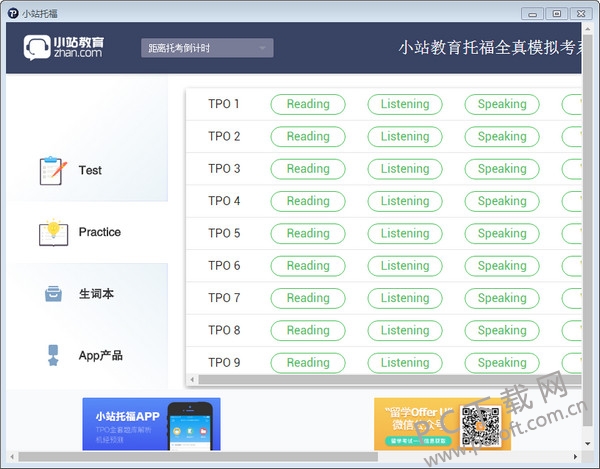Viewport: 600px width, 469px height.
Task: Open TPO 9 Speaking
Action: (x=502, y=363)
